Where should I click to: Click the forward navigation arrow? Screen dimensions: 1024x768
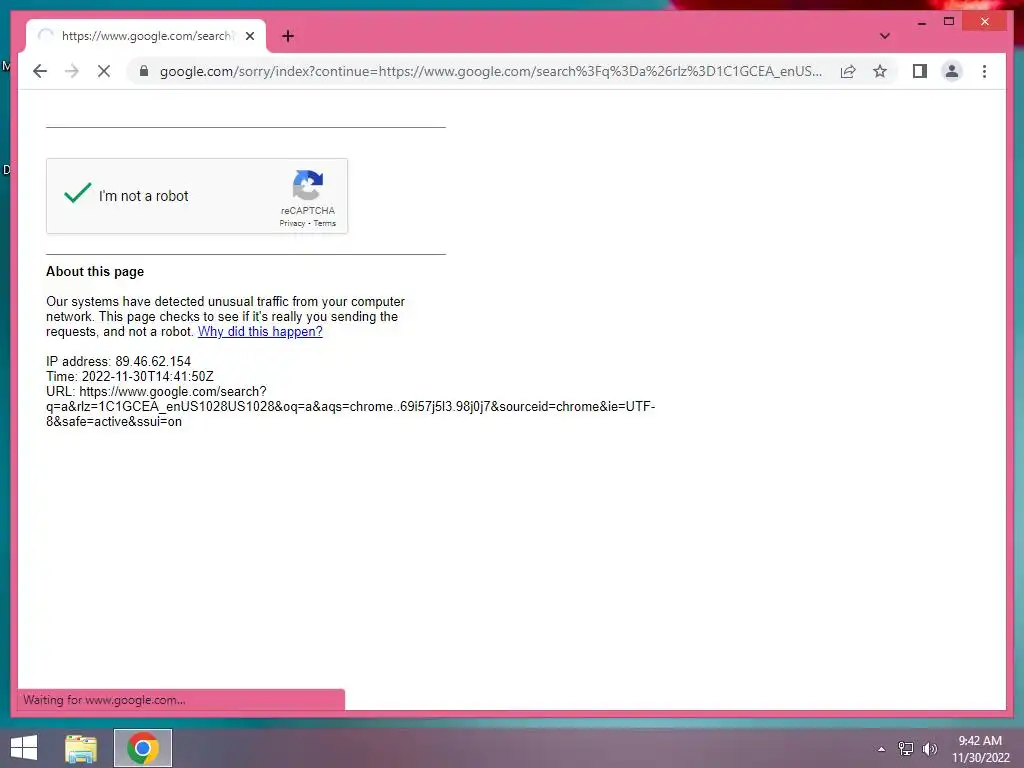click(72, 71)
